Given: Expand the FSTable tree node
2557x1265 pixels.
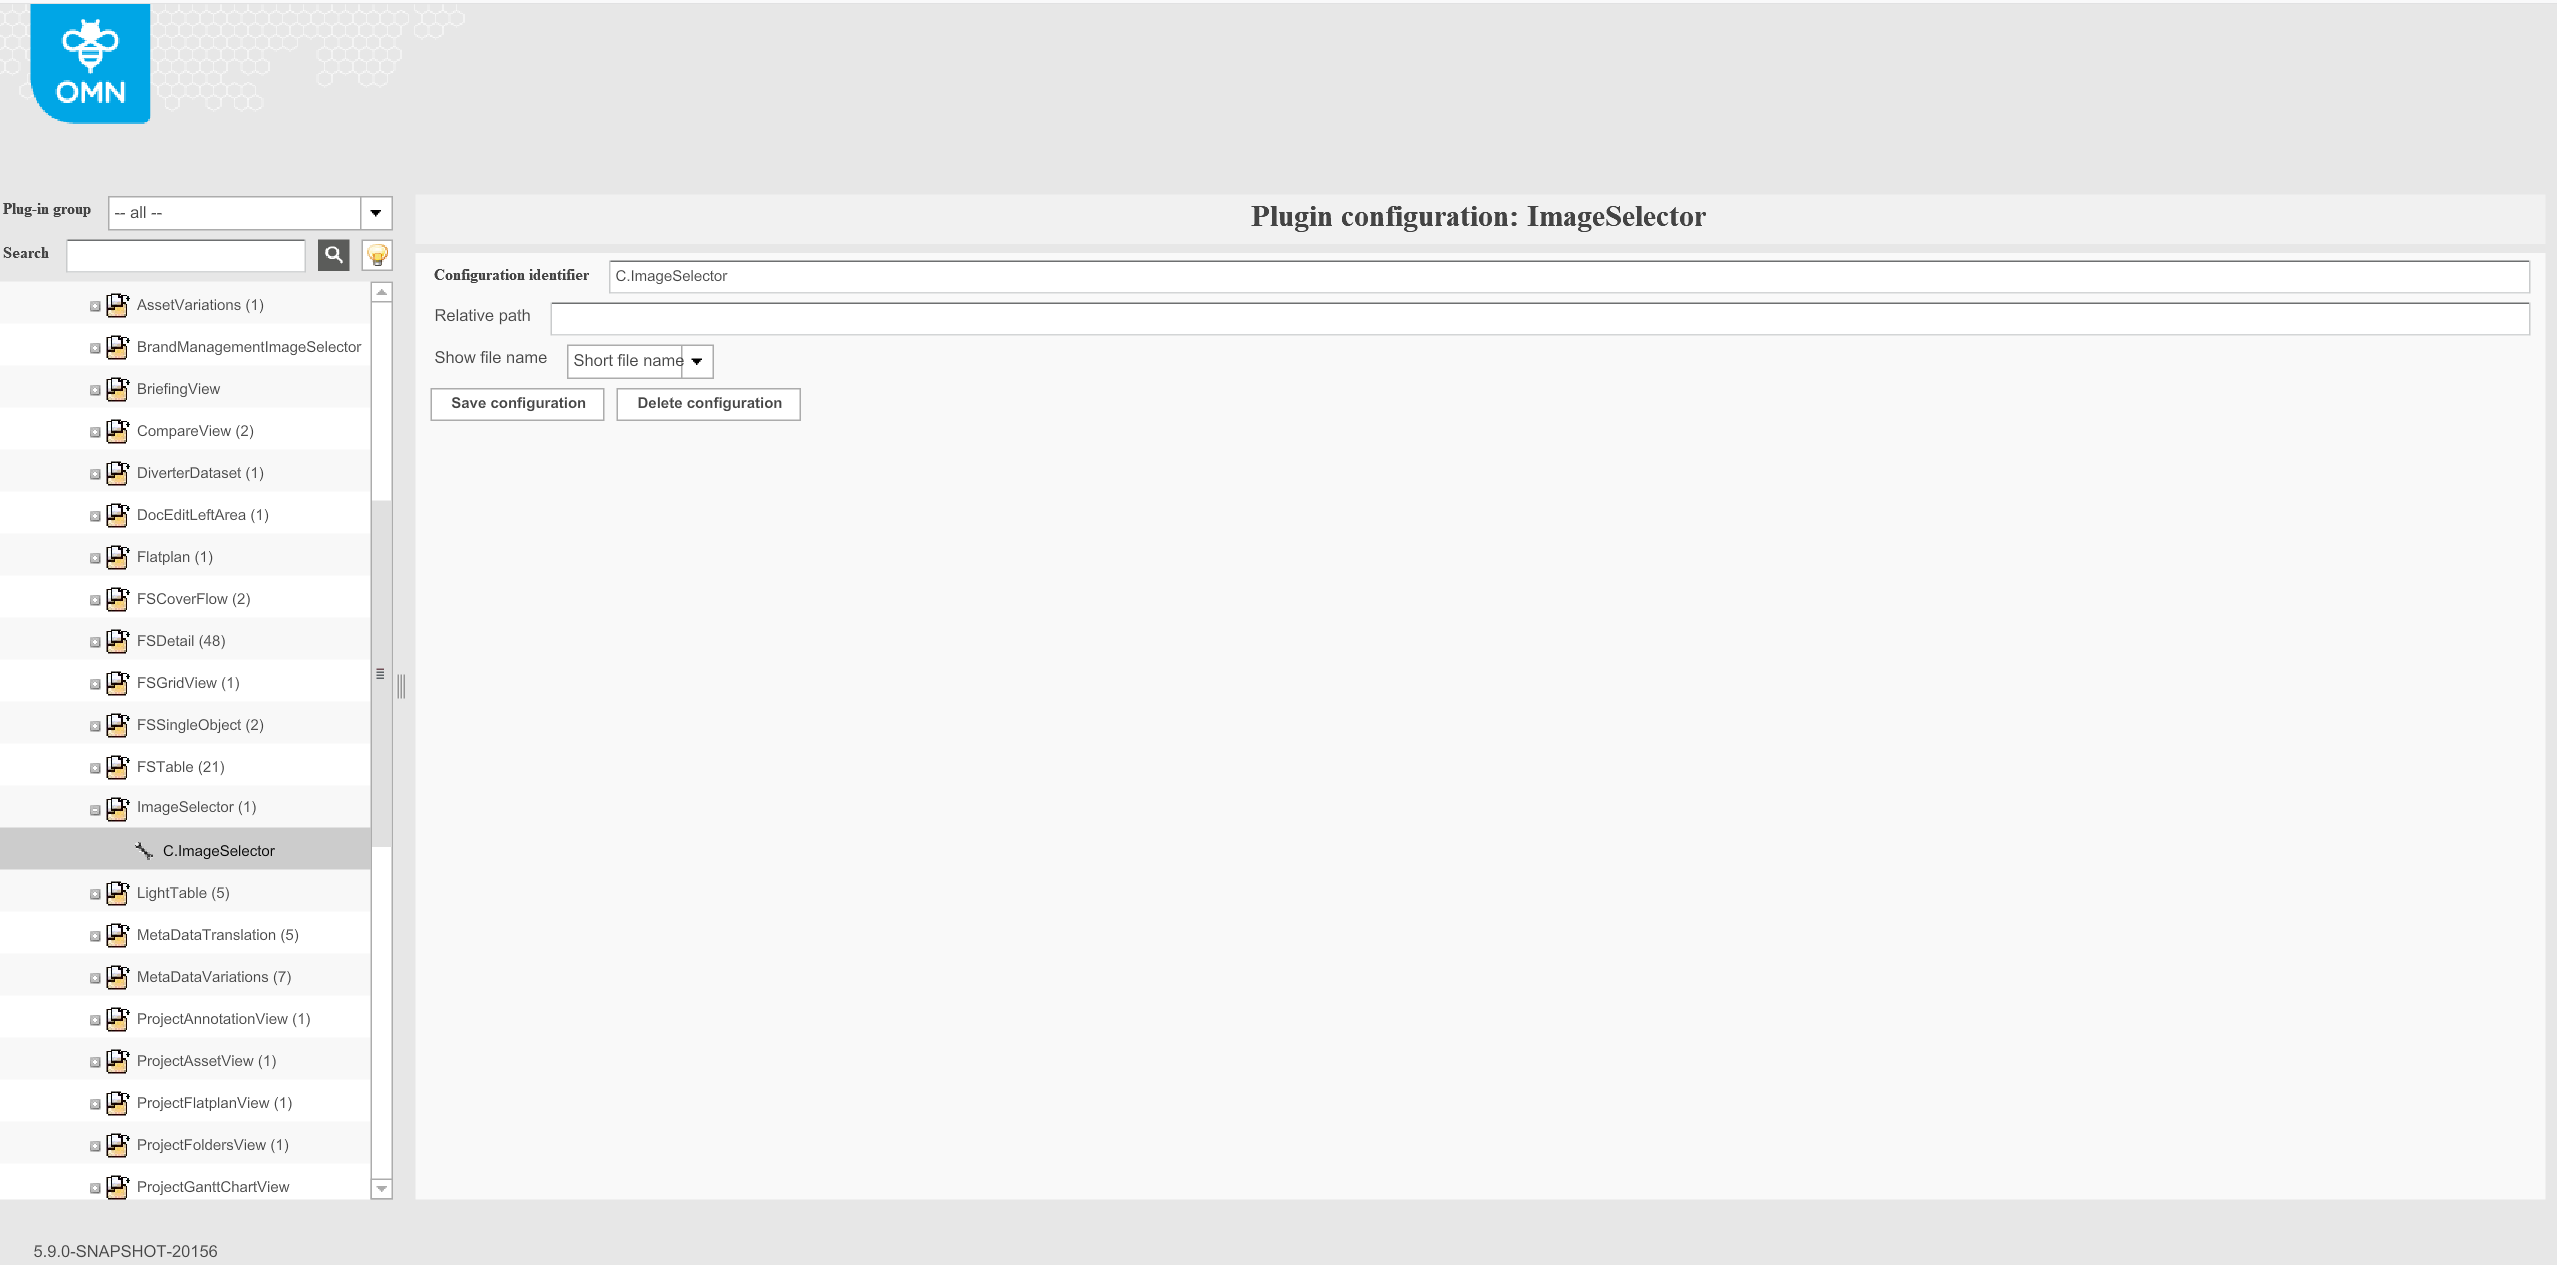Looking at the screenshot, I should [95, 768].
